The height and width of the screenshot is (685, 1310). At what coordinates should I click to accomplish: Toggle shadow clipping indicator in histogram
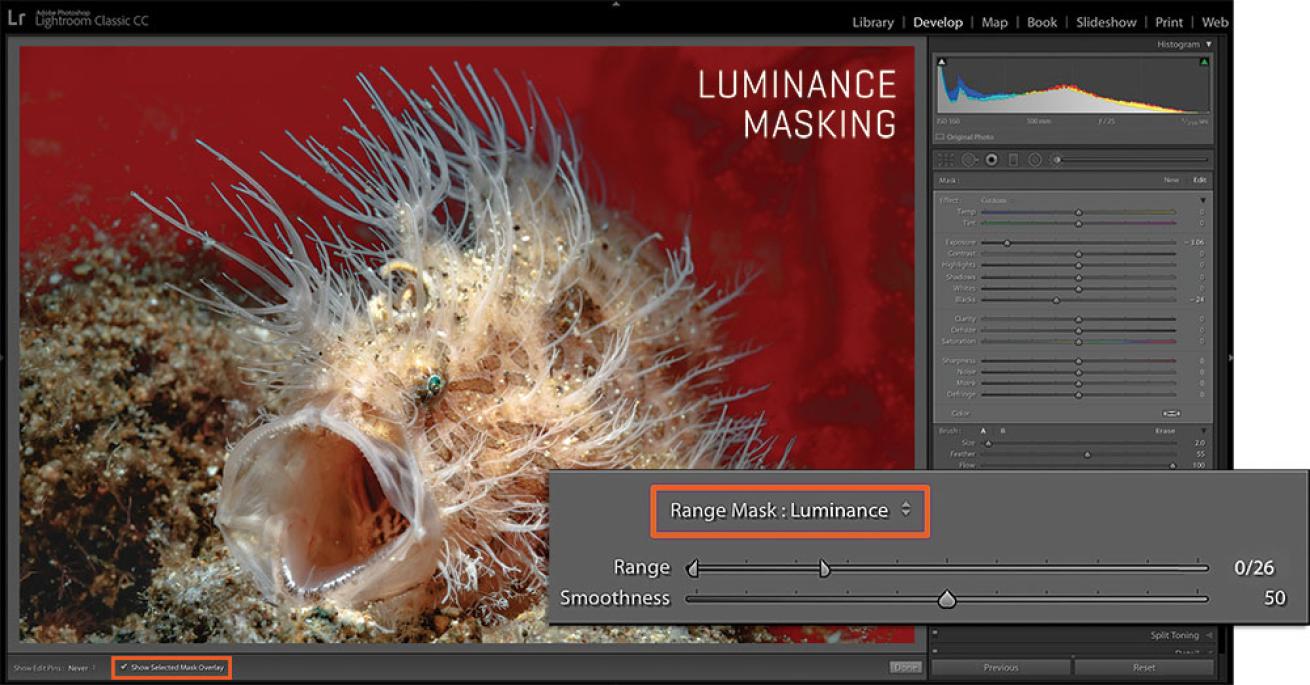[942, 62]
